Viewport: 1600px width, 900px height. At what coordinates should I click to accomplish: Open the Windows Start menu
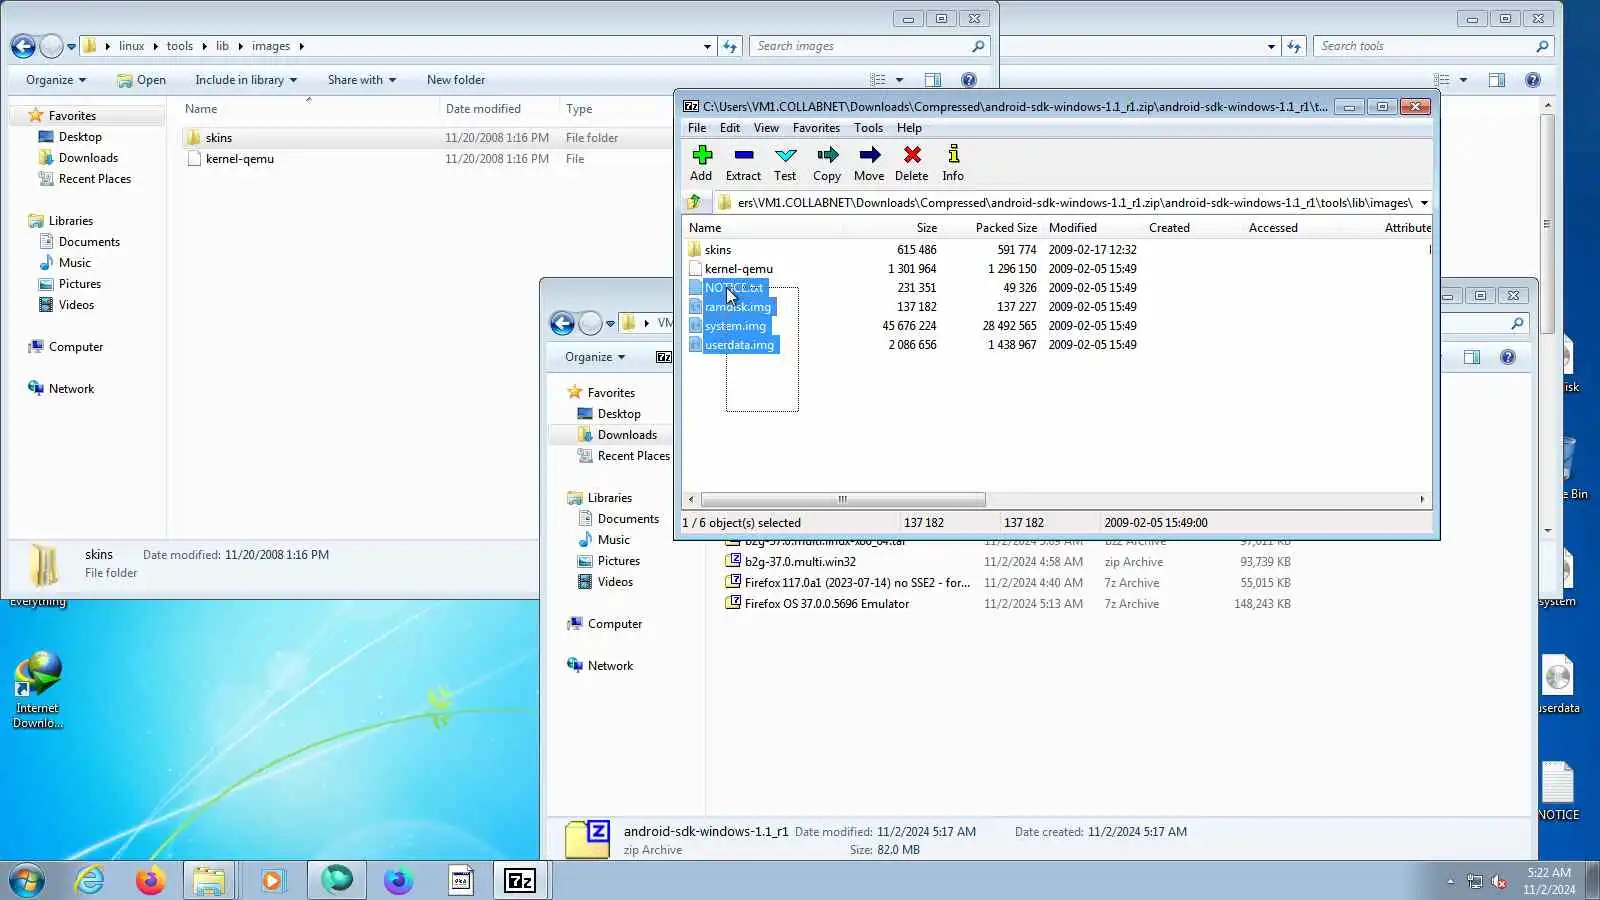pos(27,880)
